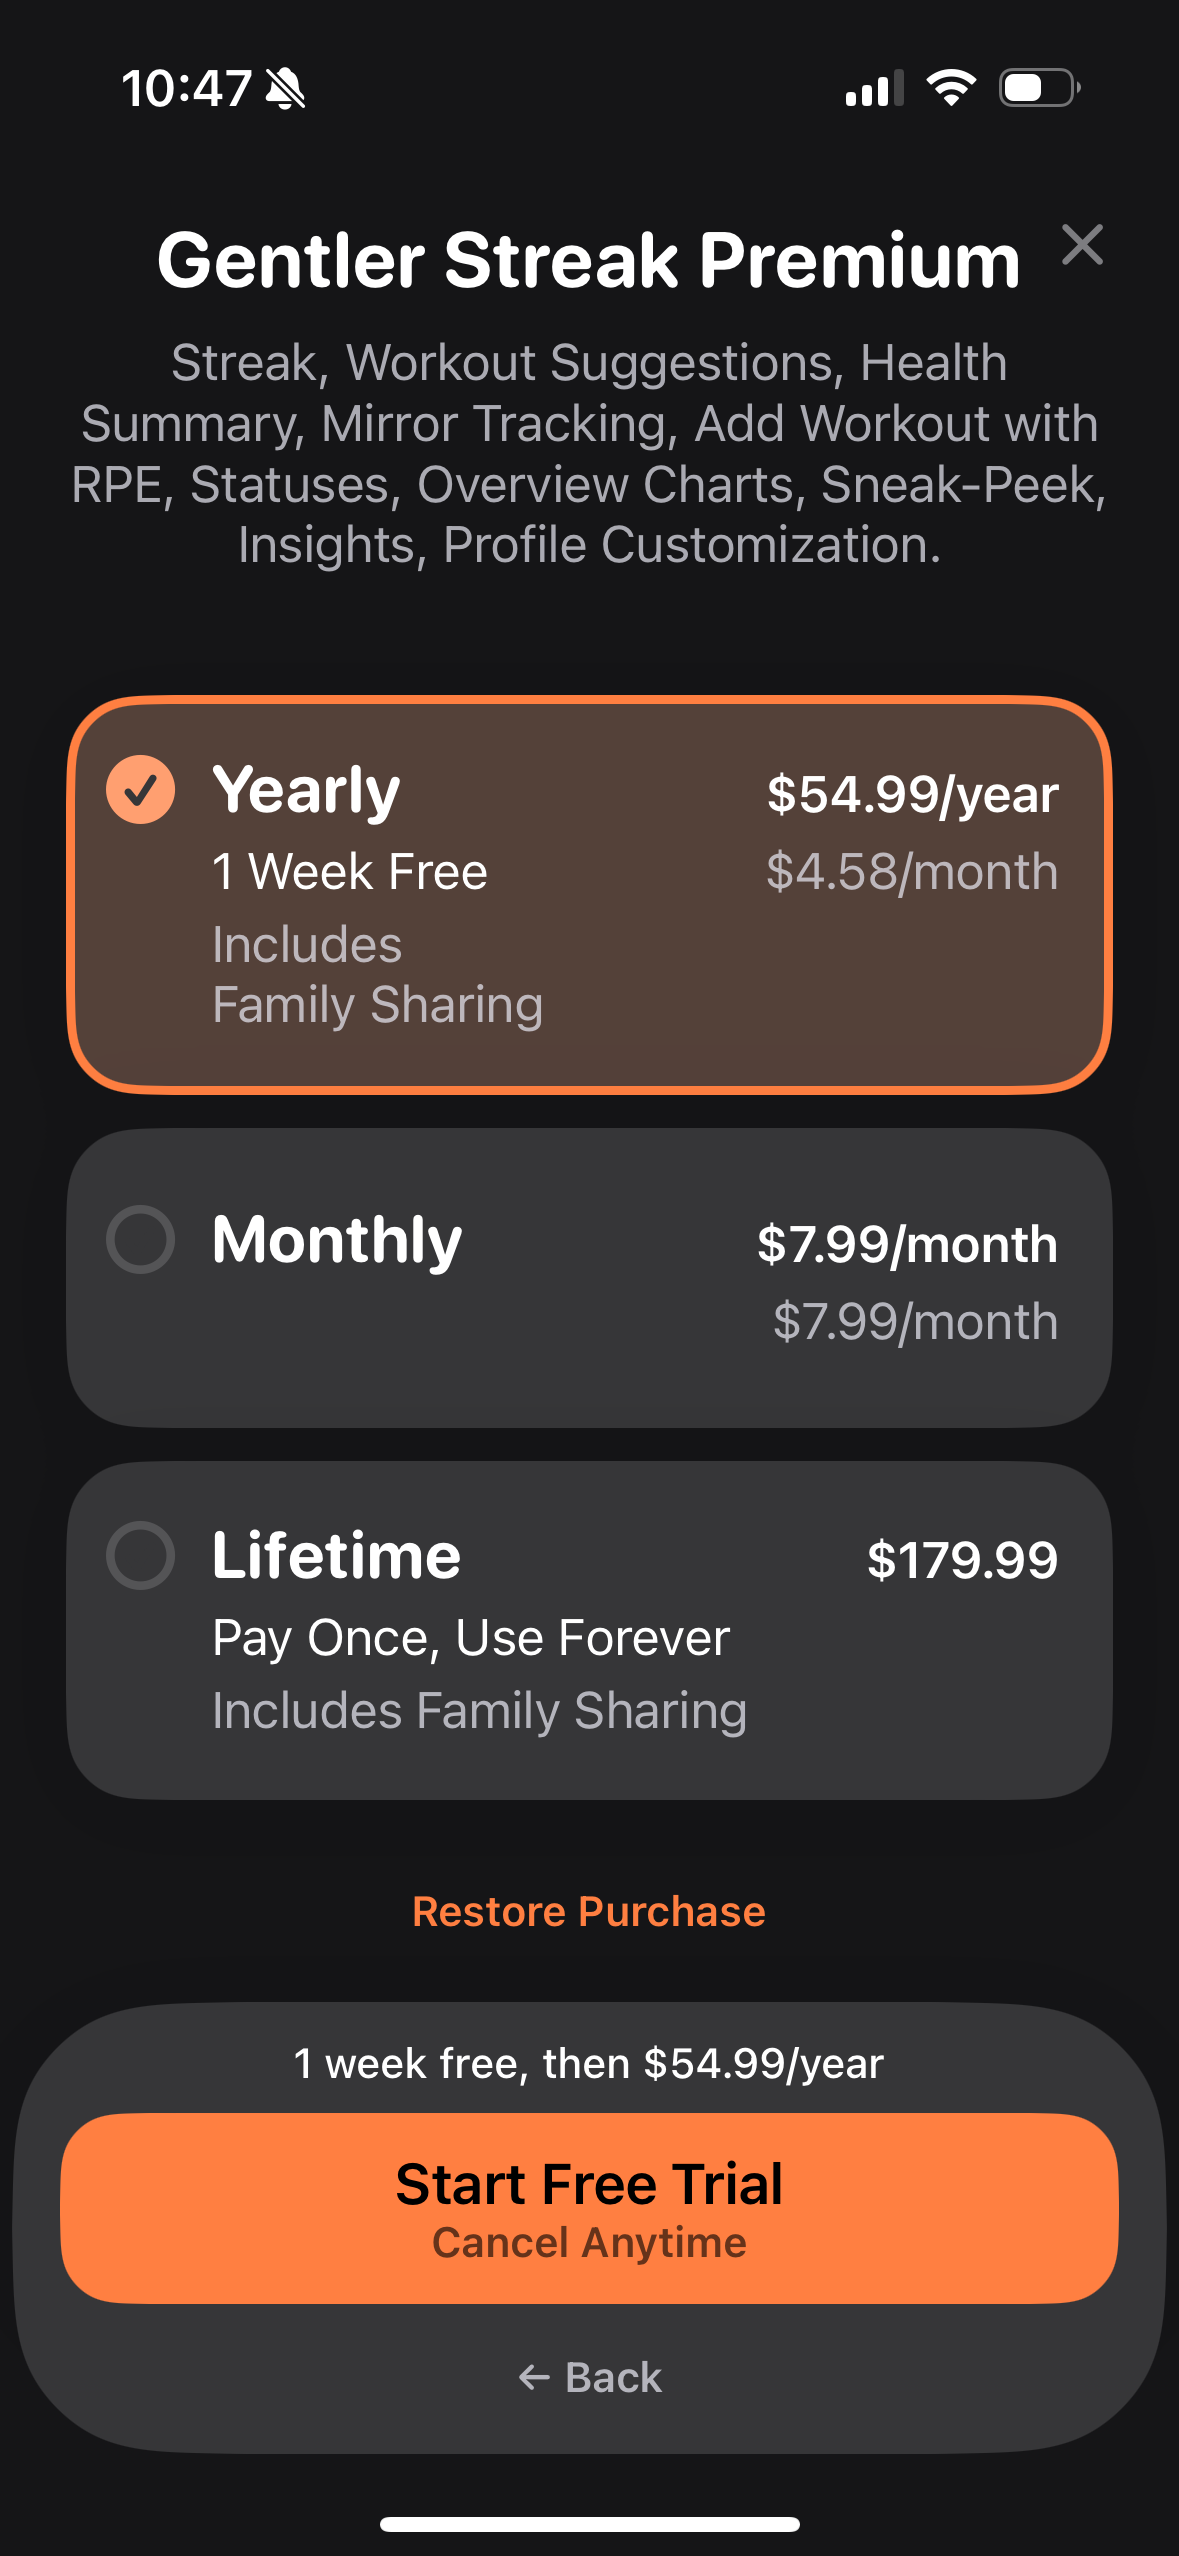Select the Yearly plan checkmark radio
Image resolution: width=1179 pixels, height=2556 pixels.
point(141,789)
